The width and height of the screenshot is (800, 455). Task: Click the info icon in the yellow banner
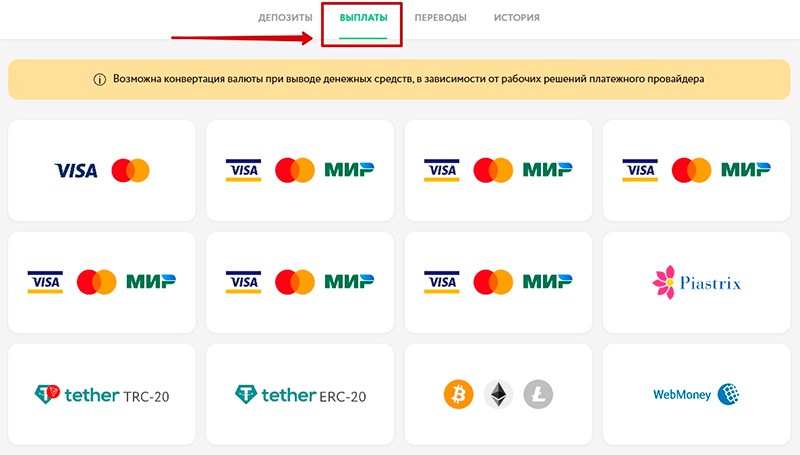(x=99, y=80)
